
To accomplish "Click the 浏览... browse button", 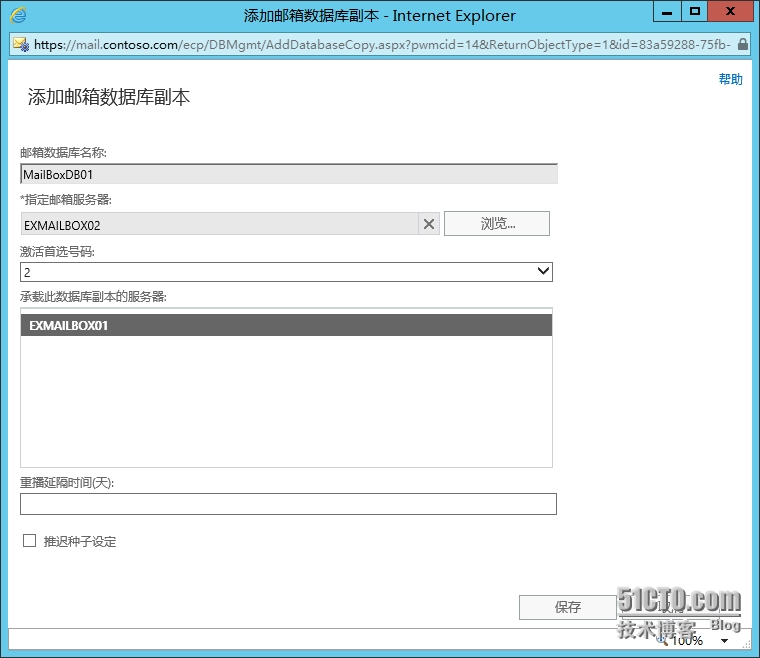I will click(497, 224).
